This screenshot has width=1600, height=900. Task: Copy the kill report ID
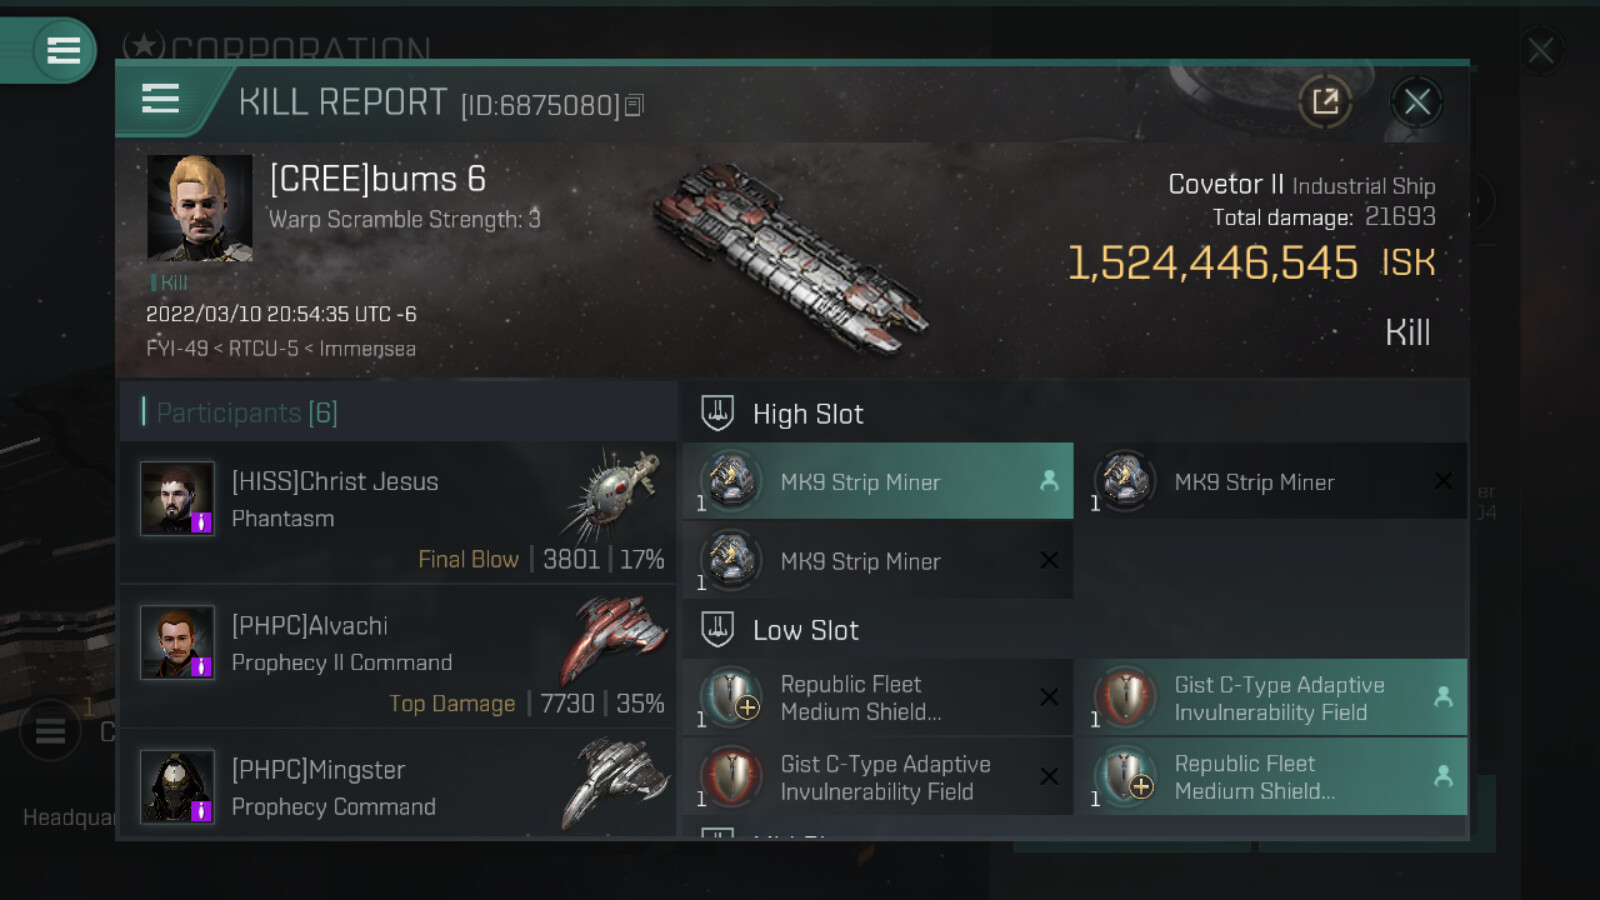pos(634,105)
